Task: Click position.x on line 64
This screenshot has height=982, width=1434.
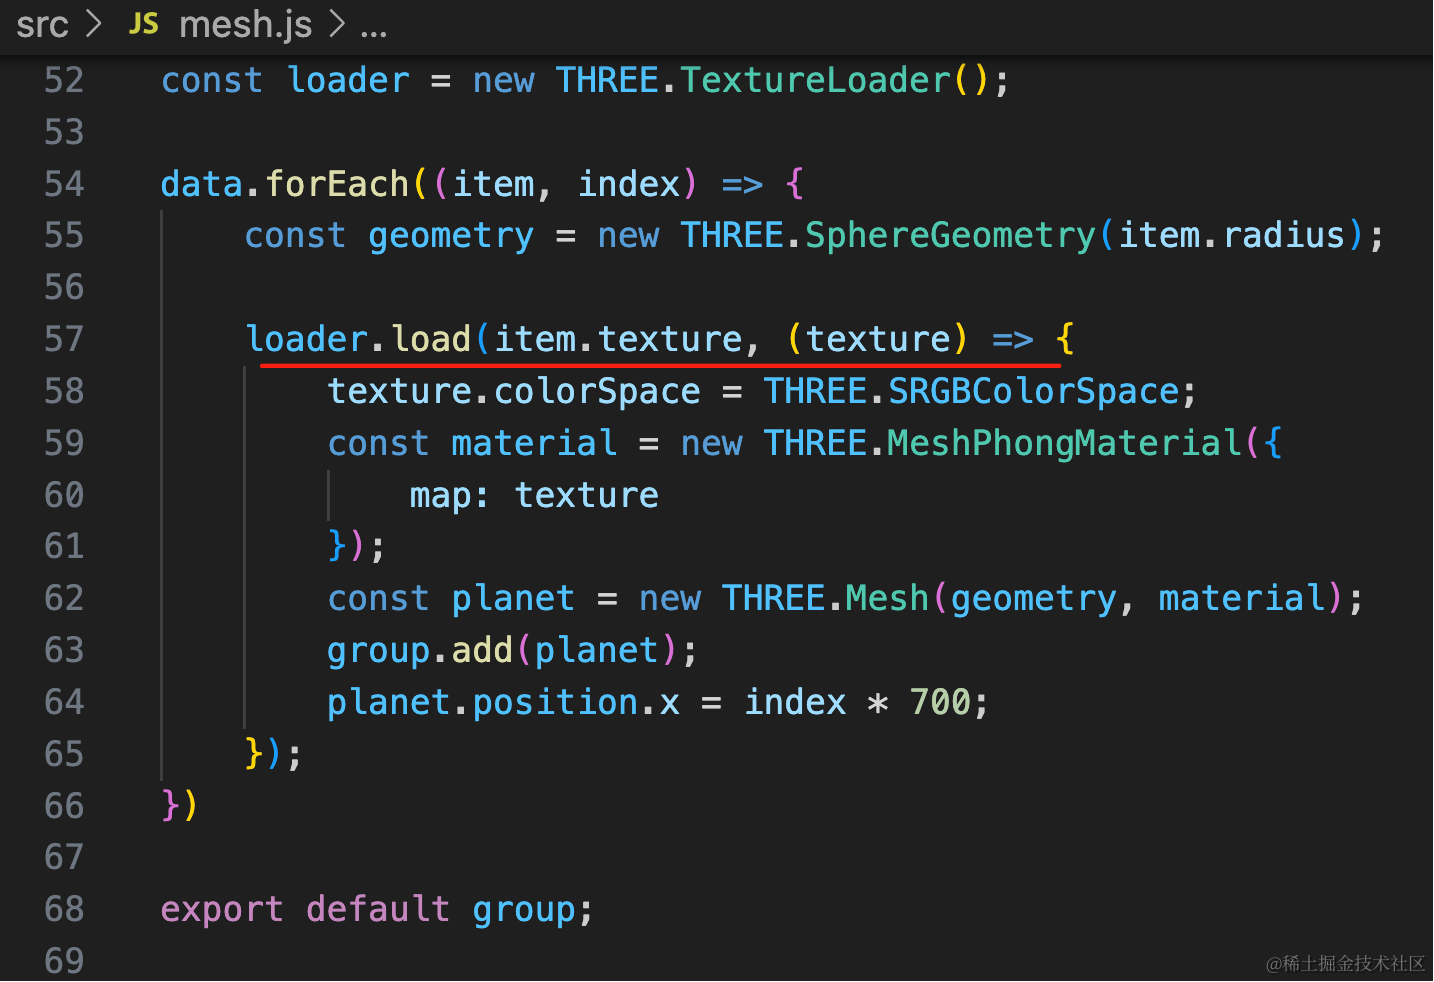Action: 576,702
